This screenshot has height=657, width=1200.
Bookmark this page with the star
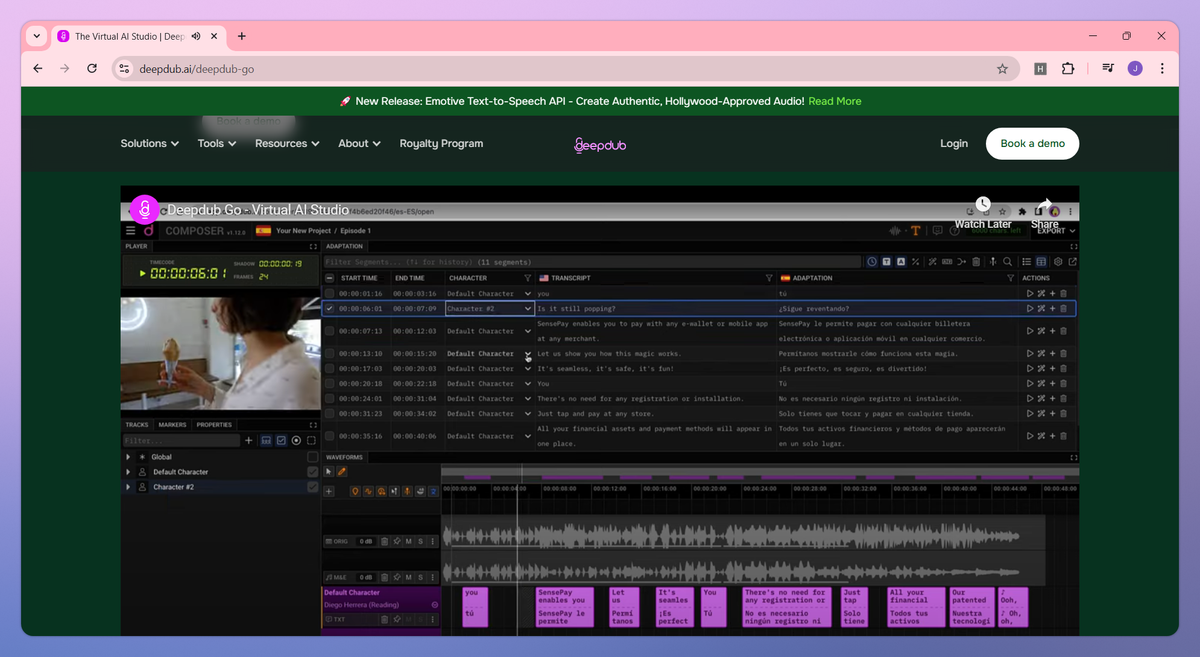coord(1002,69)
